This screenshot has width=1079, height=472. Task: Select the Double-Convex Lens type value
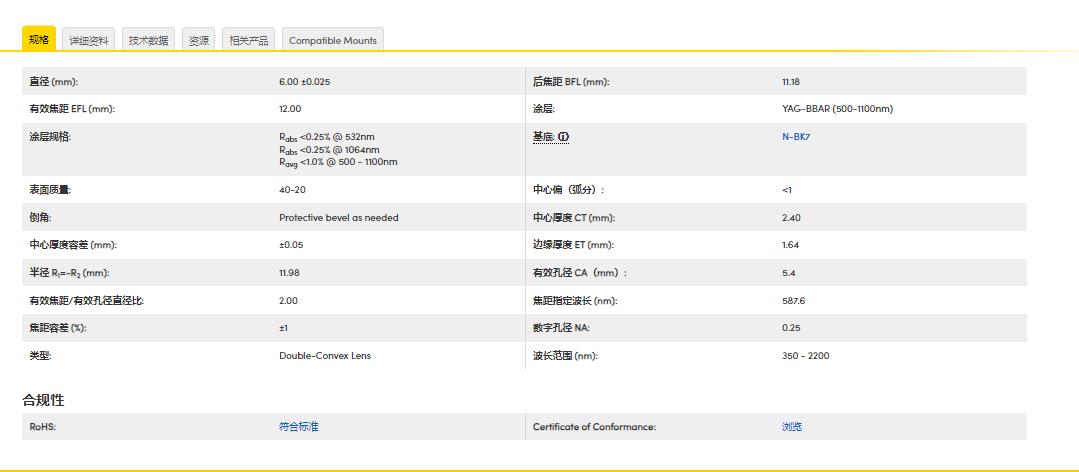(x=324, y=355)
